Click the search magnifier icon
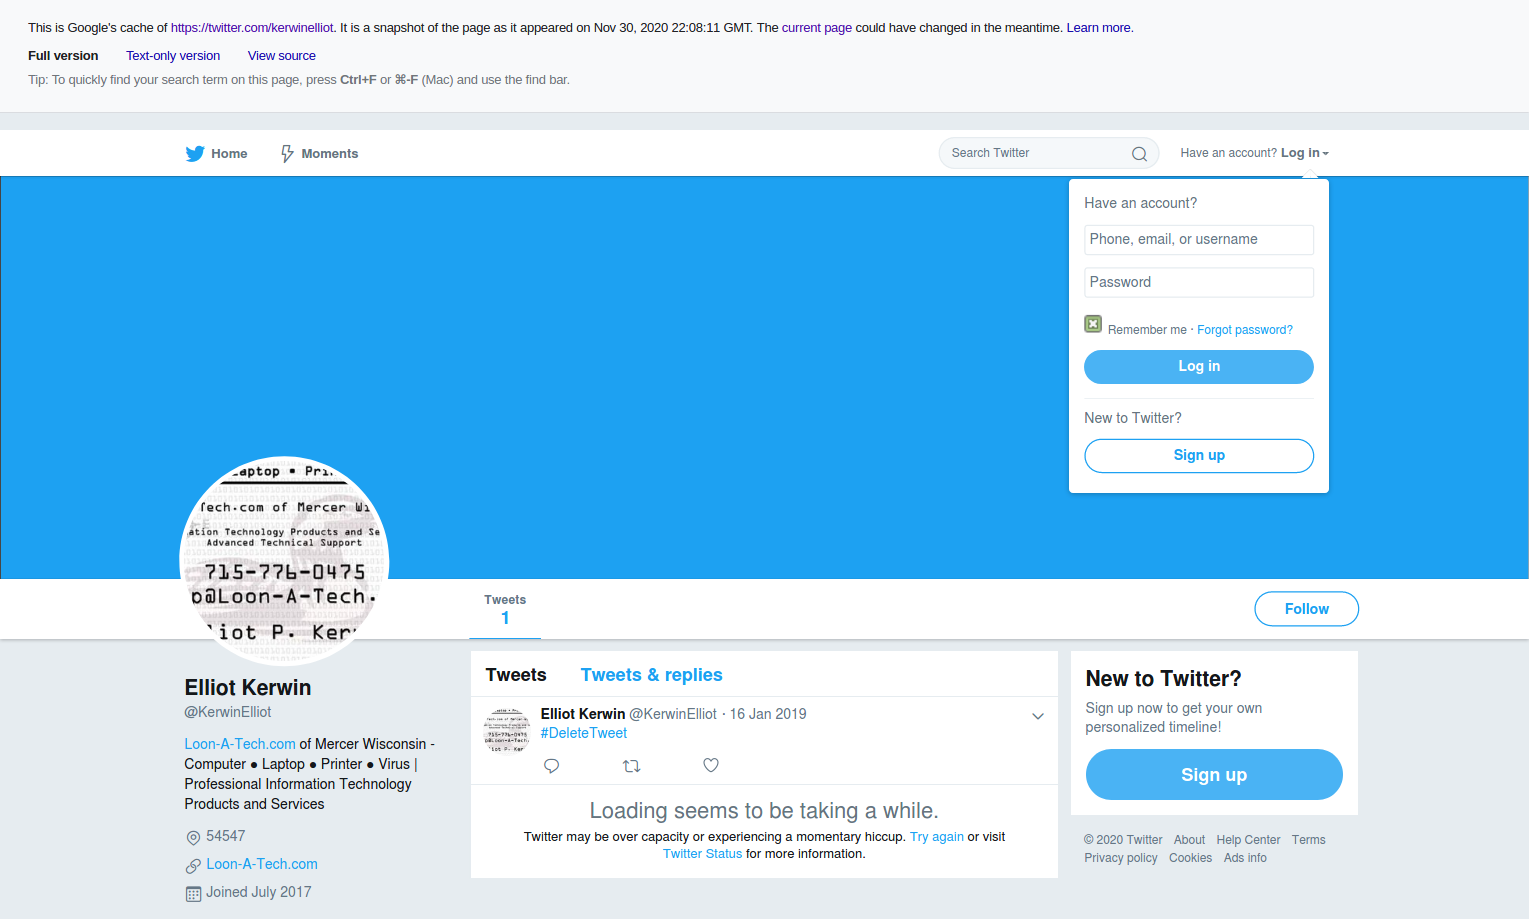This screenshot has width=1529, height=919. 1139,154
